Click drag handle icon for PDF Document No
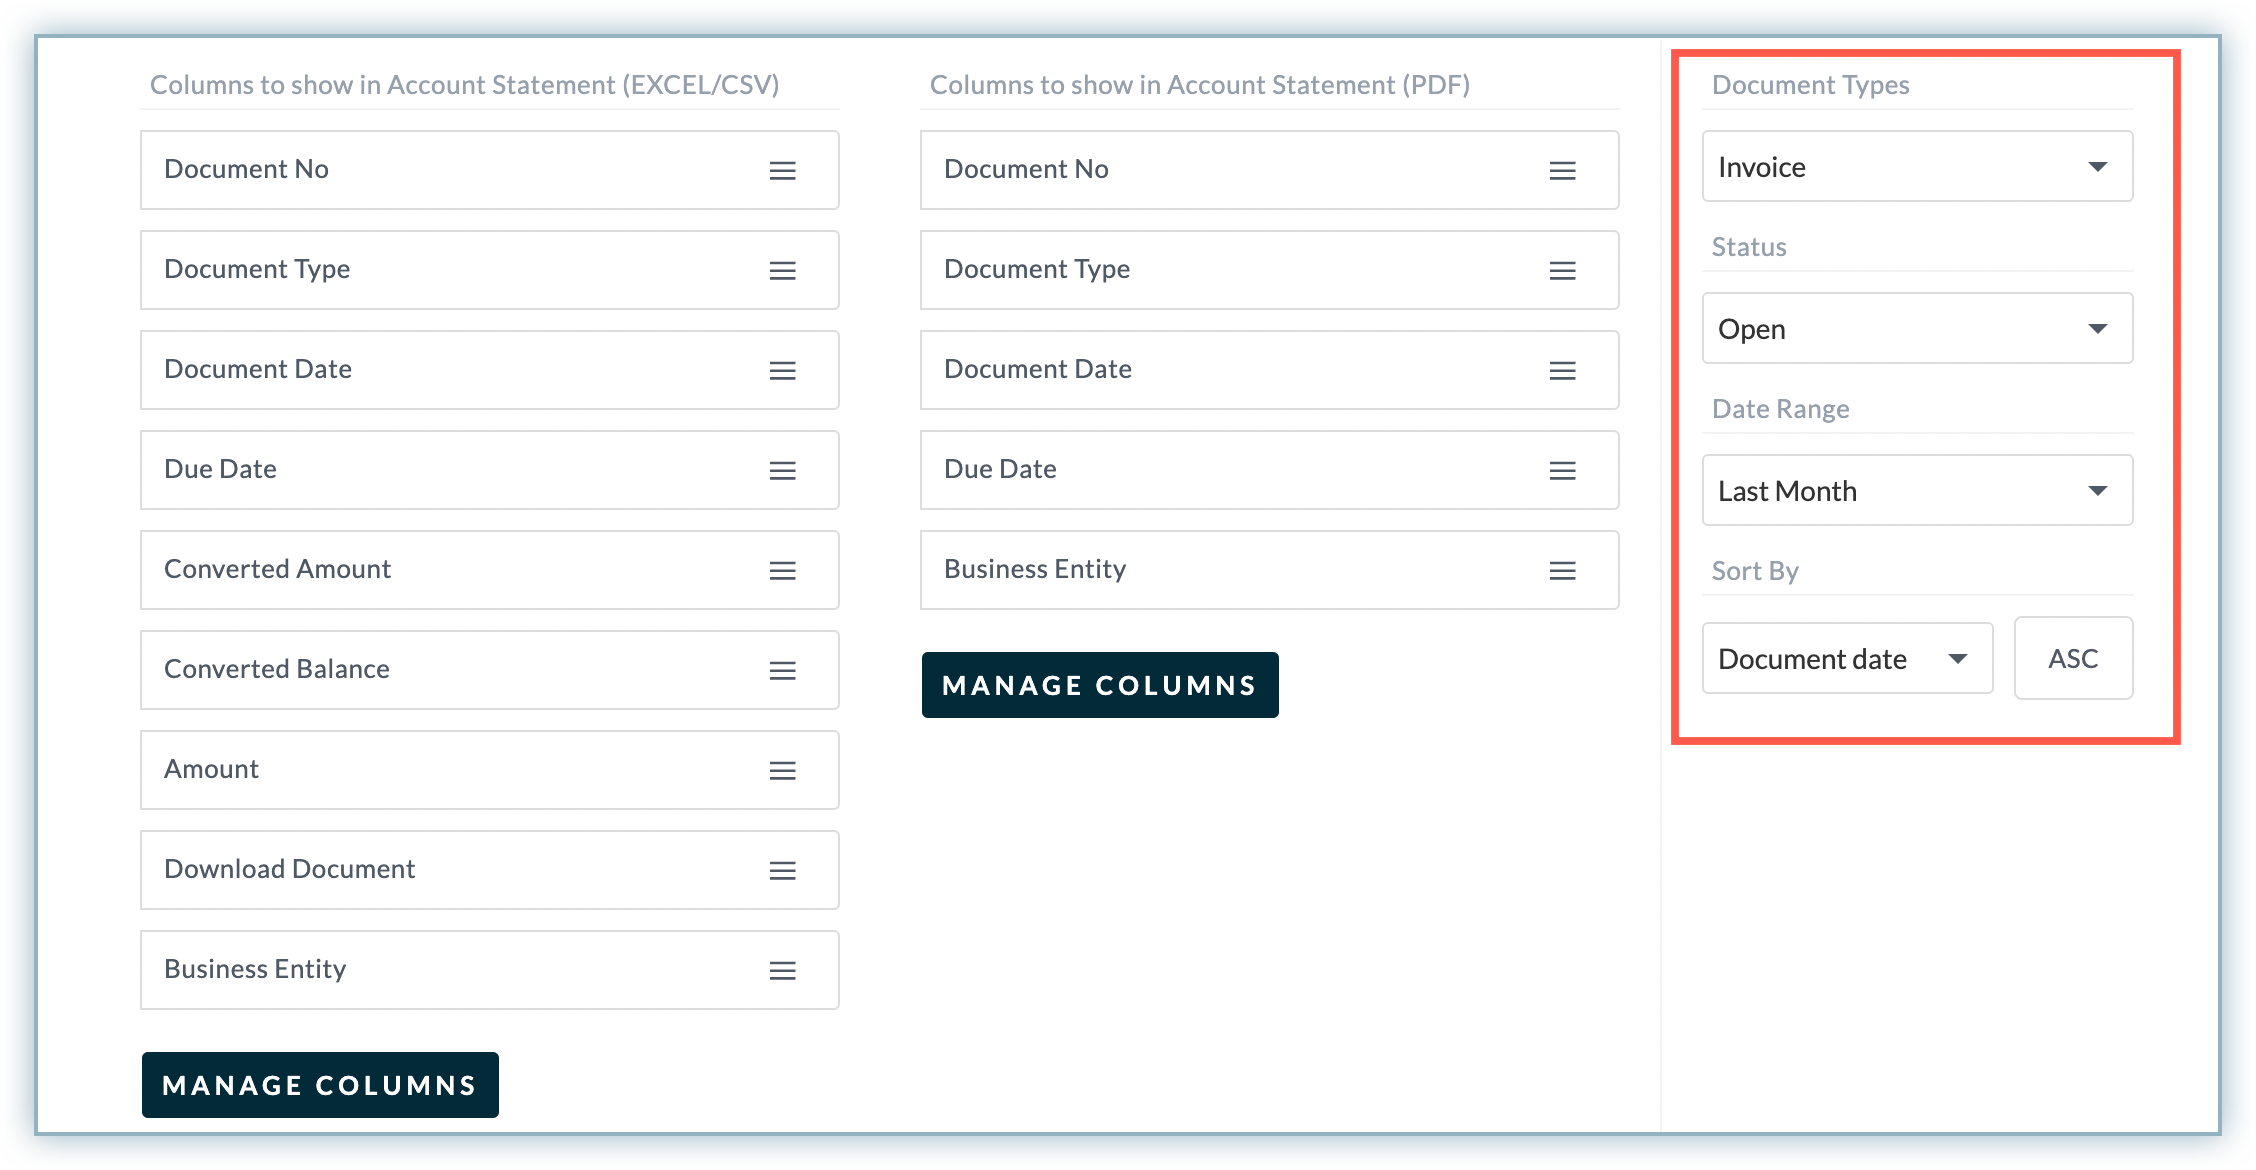 1562,171
